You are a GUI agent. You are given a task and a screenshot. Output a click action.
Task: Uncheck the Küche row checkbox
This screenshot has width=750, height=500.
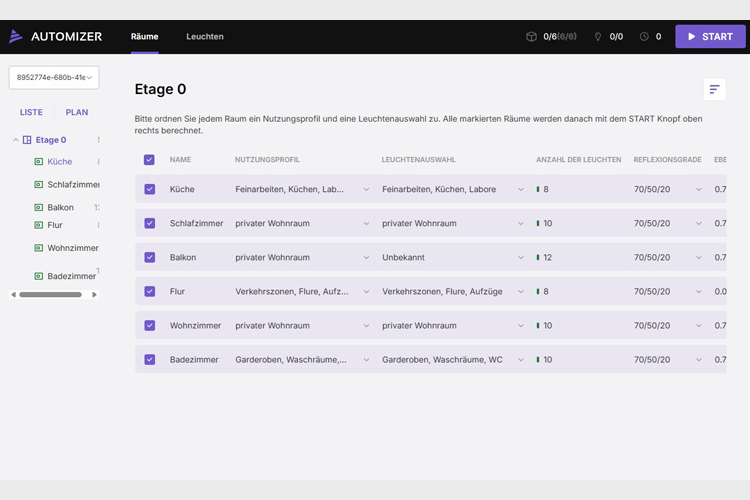tap(150, 189)
